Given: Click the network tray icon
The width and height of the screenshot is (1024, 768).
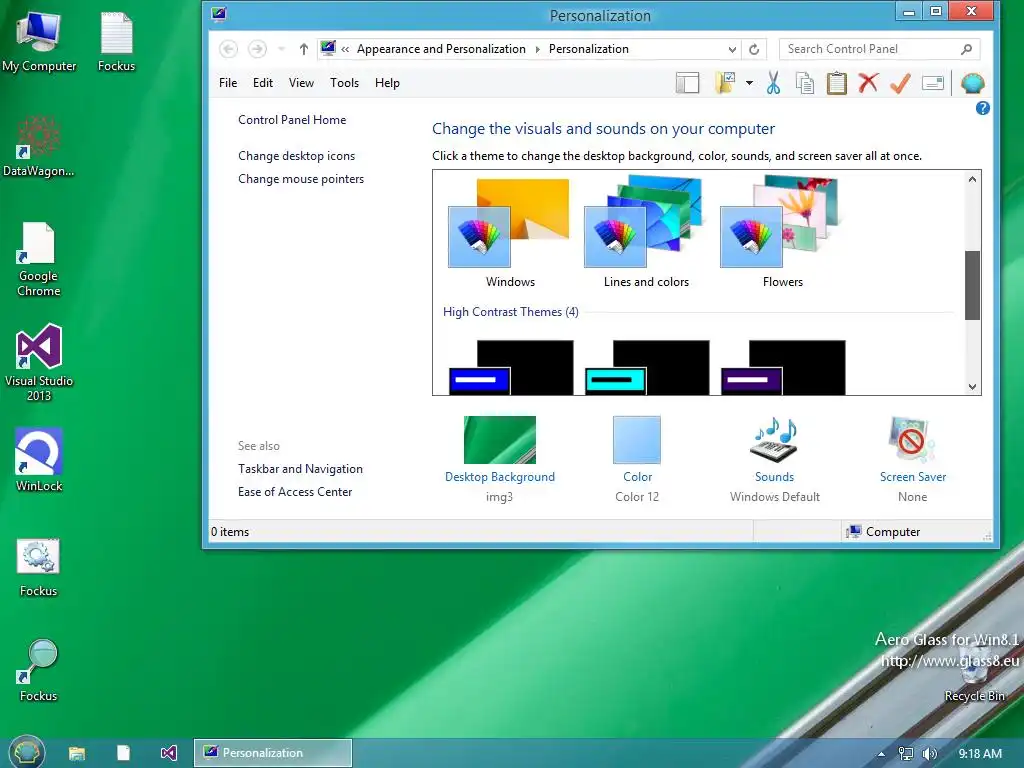Looking at the screenshot, I should pyautogui.click(x=906, y=754).
